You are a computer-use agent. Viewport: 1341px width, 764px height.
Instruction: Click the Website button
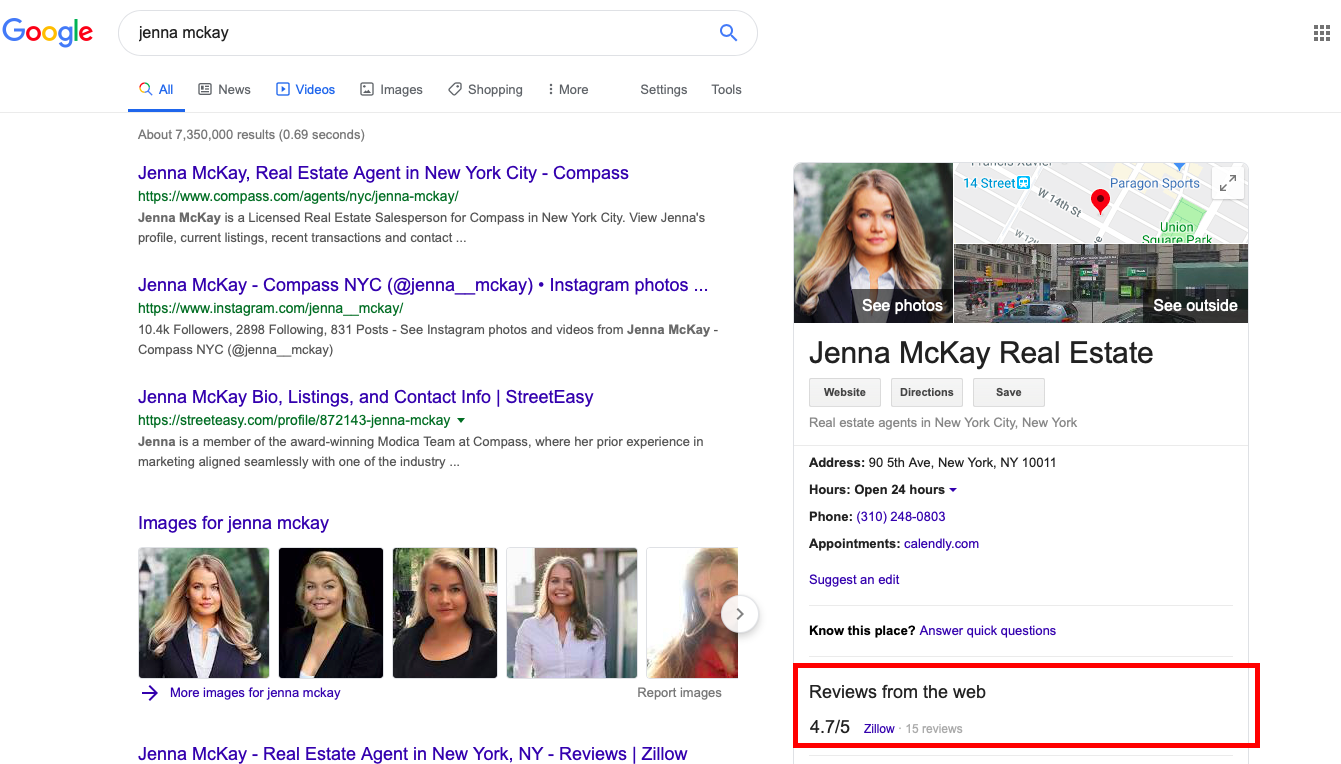845,392
